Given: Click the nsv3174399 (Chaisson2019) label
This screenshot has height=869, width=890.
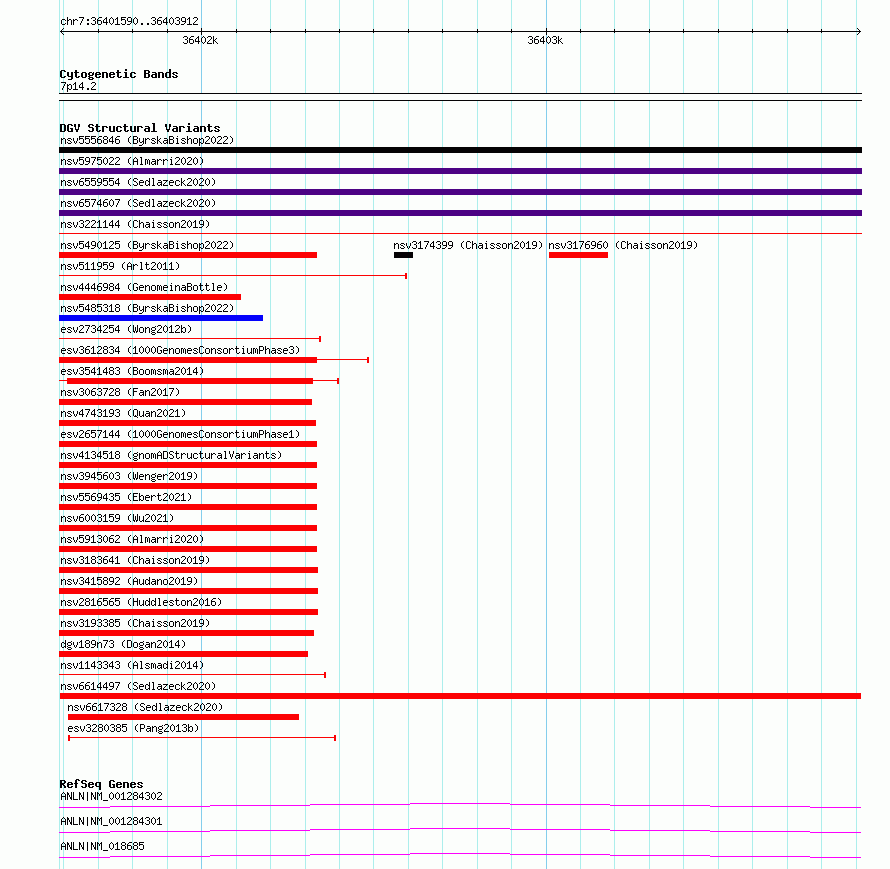Looking at the screenshot, I should pos(468,245).
